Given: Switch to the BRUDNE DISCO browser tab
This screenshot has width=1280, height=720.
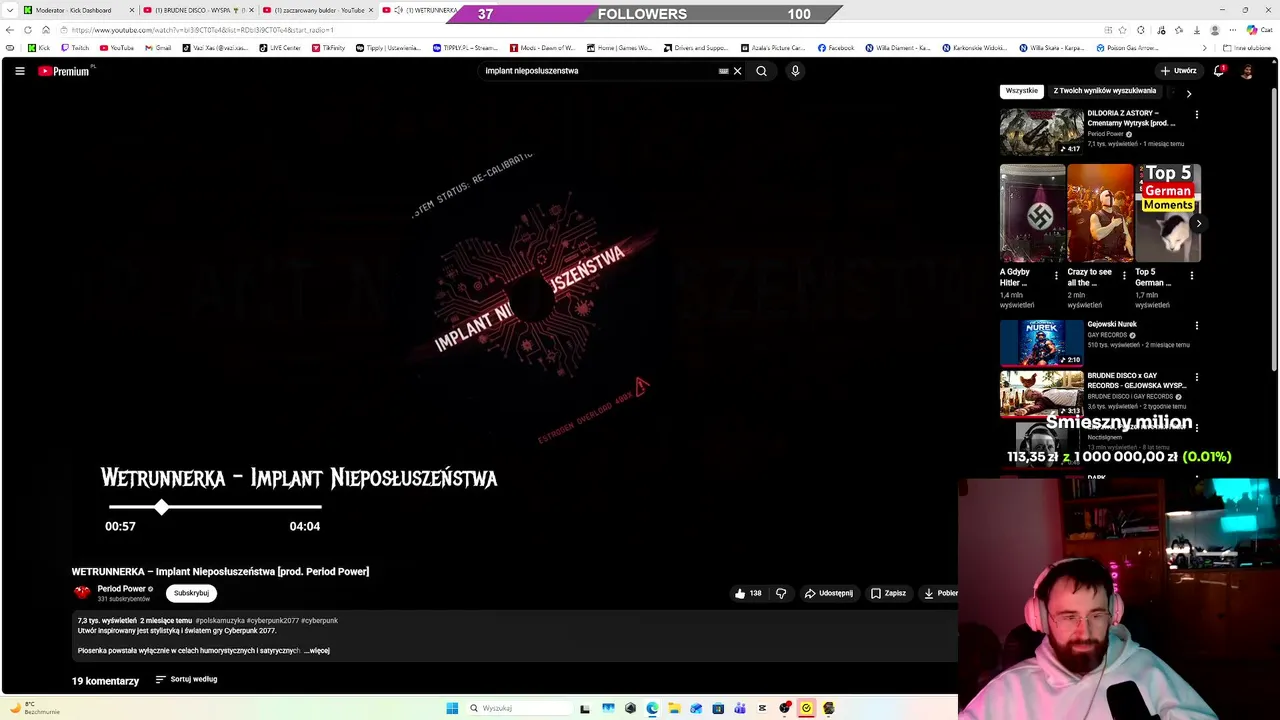Looking at the screenshot, I should 198,10.
